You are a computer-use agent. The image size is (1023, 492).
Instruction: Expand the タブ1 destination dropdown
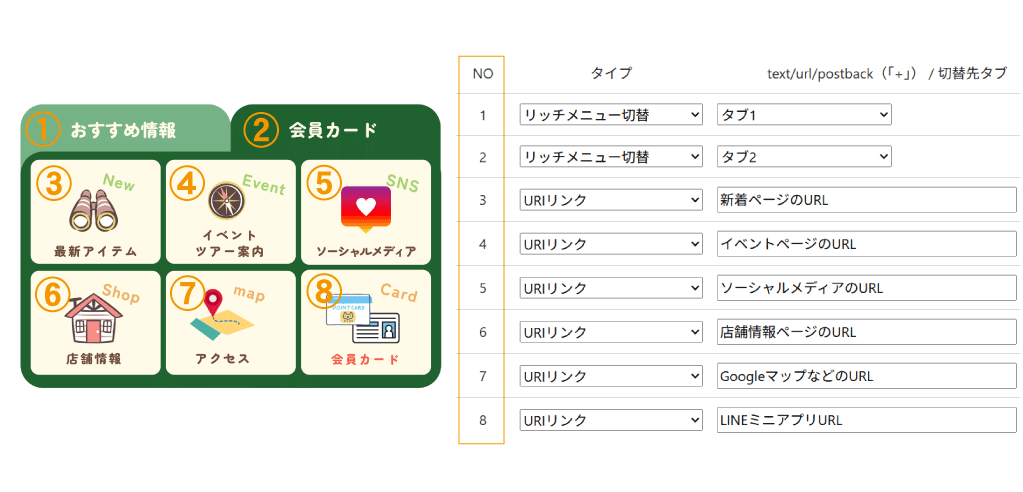[x=803, y=115]
